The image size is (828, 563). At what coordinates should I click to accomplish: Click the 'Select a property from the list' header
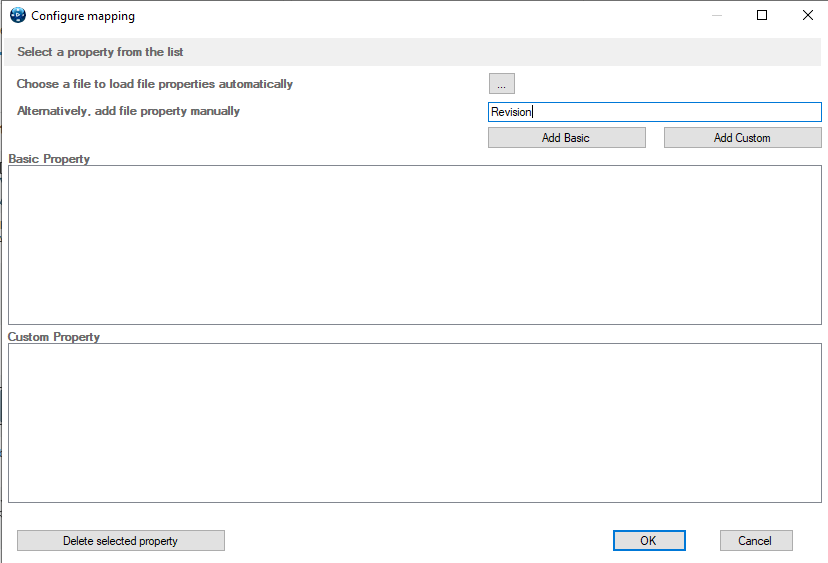click(x=100, y=52)
